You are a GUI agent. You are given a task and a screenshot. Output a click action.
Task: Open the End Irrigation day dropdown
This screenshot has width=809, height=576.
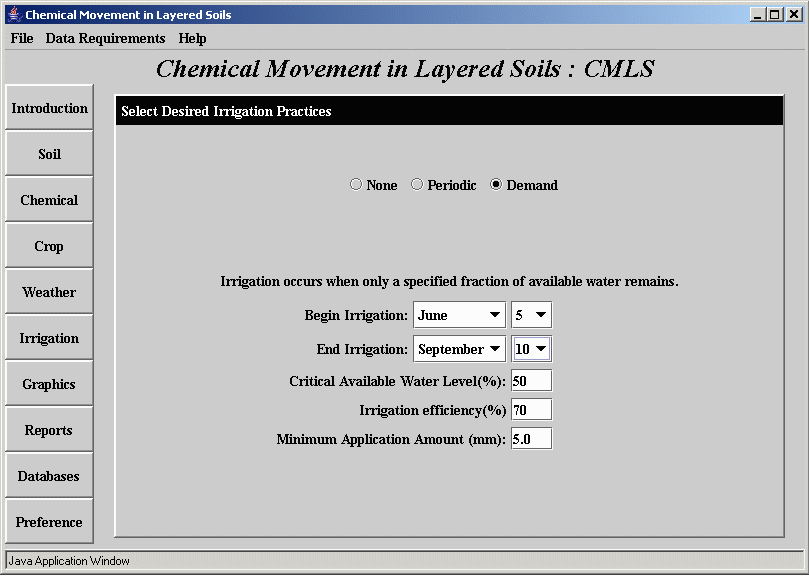pyautogui.click(x=531, y=349)
